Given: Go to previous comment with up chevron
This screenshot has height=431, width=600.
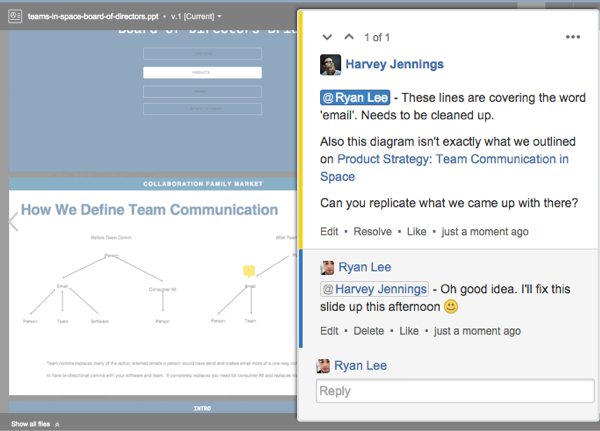Looking at the screenshot, I should (348, 37).
